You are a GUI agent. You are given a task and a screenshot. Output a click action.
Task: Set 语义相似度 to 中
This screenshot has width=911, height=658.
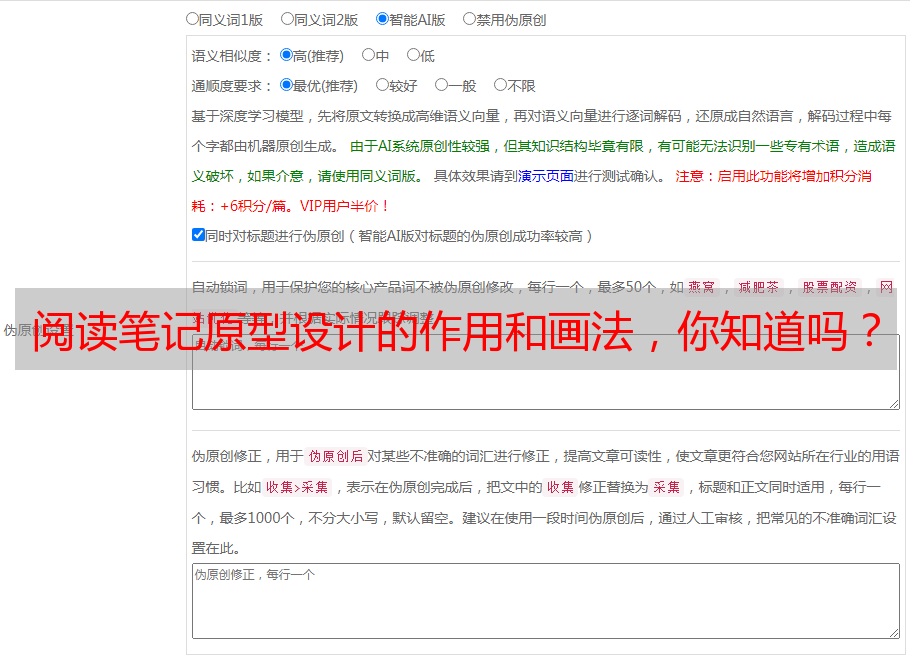[368, 55]
